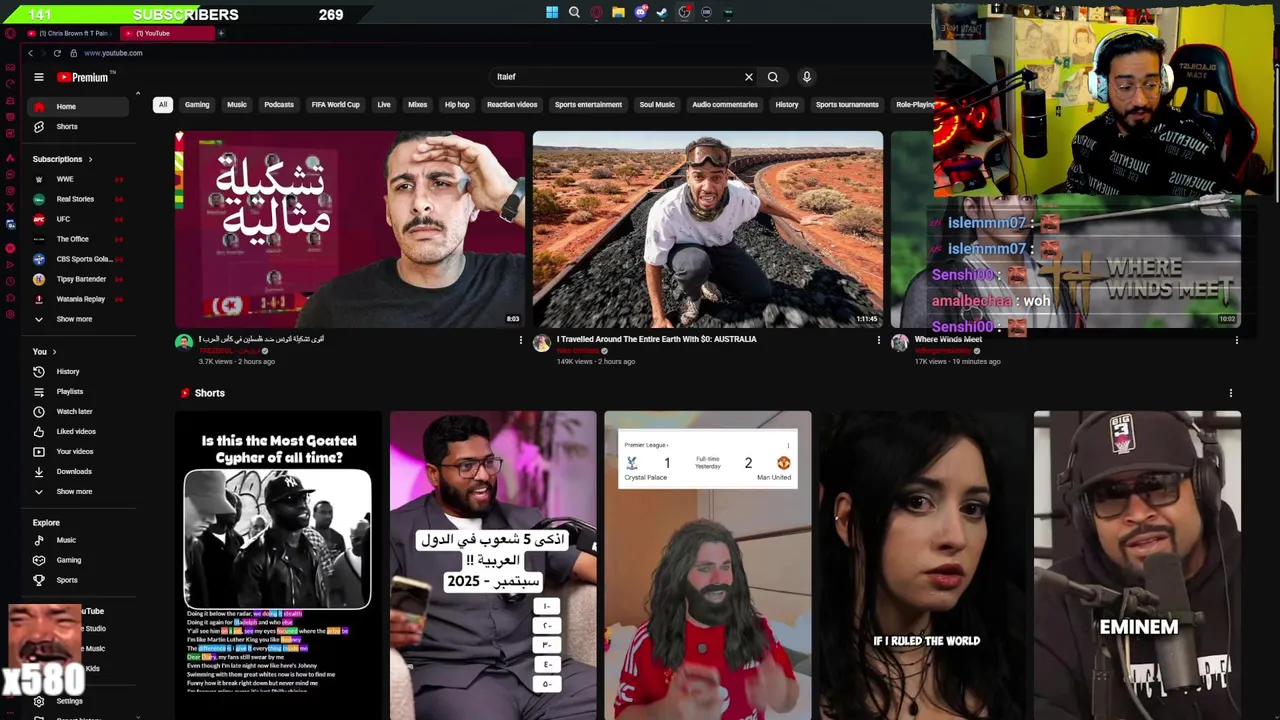Open options for the Arabic football video
Viewport: 1280px width, 720px height.
click(x=520, y=340)
